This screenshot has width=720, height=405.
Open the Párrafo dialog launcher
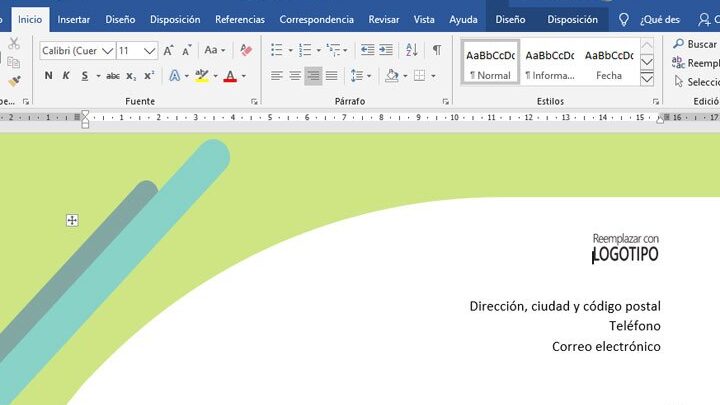445,101
